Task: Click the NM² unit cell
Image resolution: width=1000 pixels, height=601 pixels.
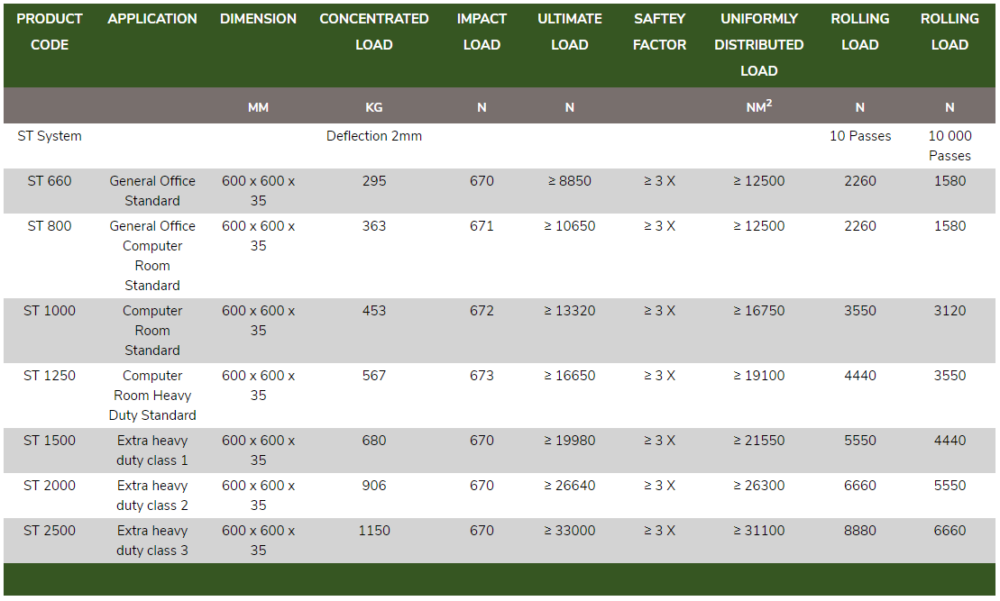Action: (758, 107)
